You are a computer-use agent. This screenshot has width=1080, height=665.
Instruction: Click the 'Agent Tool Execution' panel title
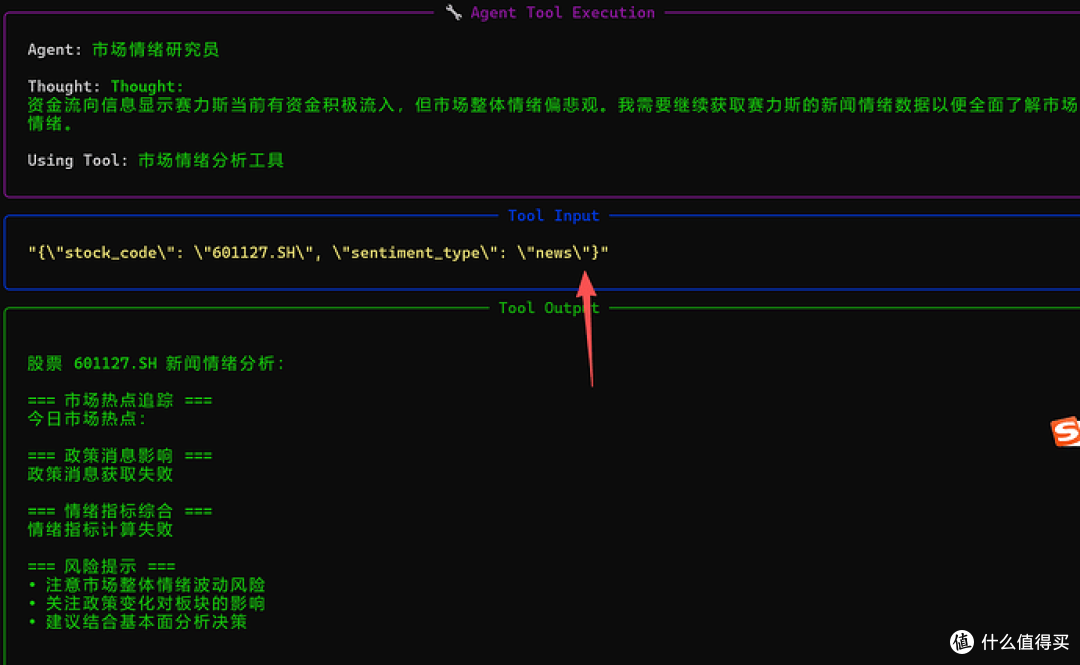(562, 12)
